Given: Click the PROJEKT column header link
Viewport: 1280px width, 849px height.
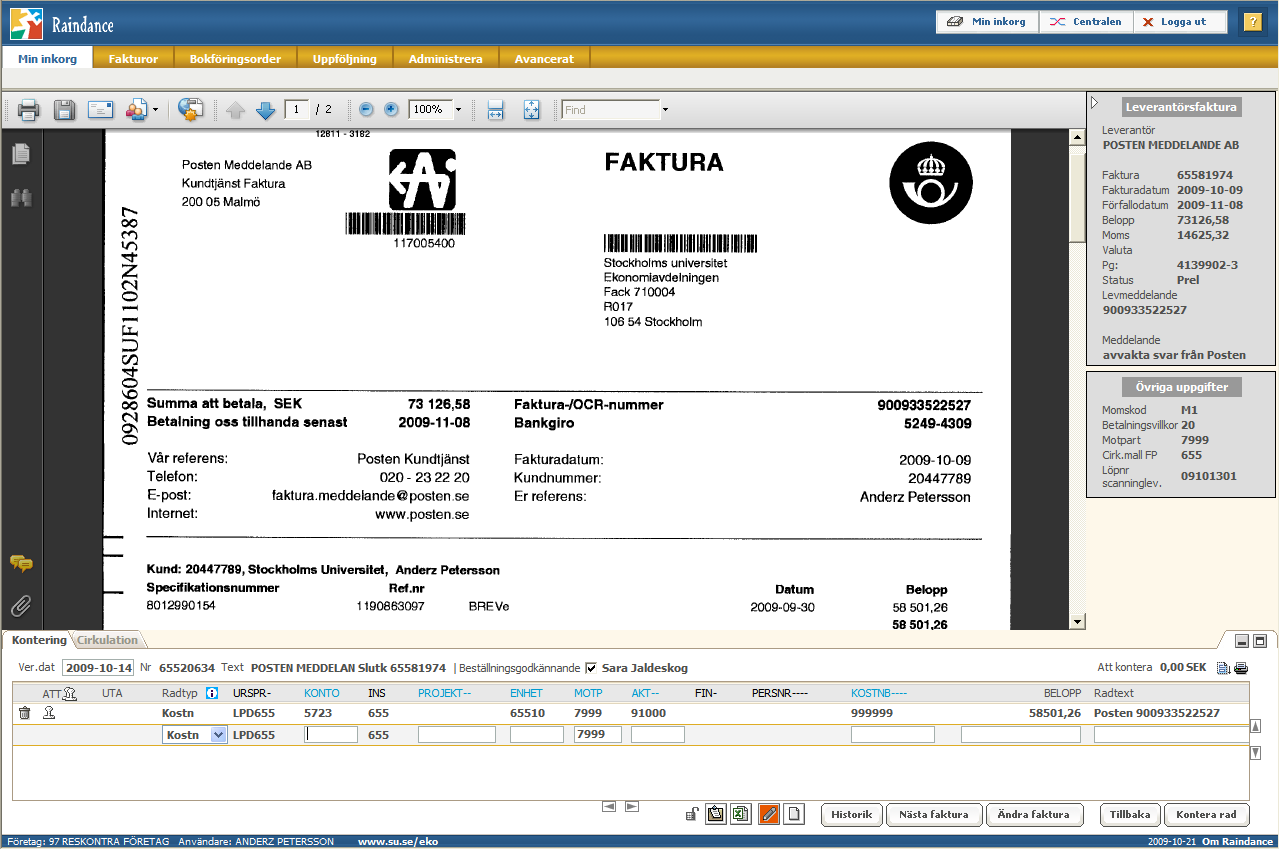Looking at the screenshot, I should tap(444, 693).
